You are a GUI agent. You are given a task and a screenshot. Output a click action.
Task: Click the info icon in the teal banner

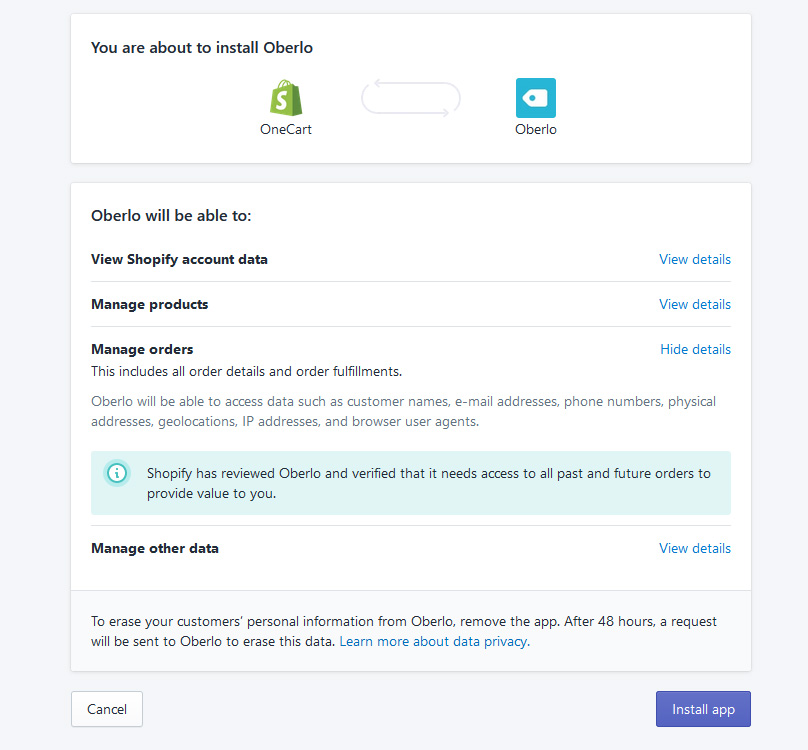(x=118, y=473)
